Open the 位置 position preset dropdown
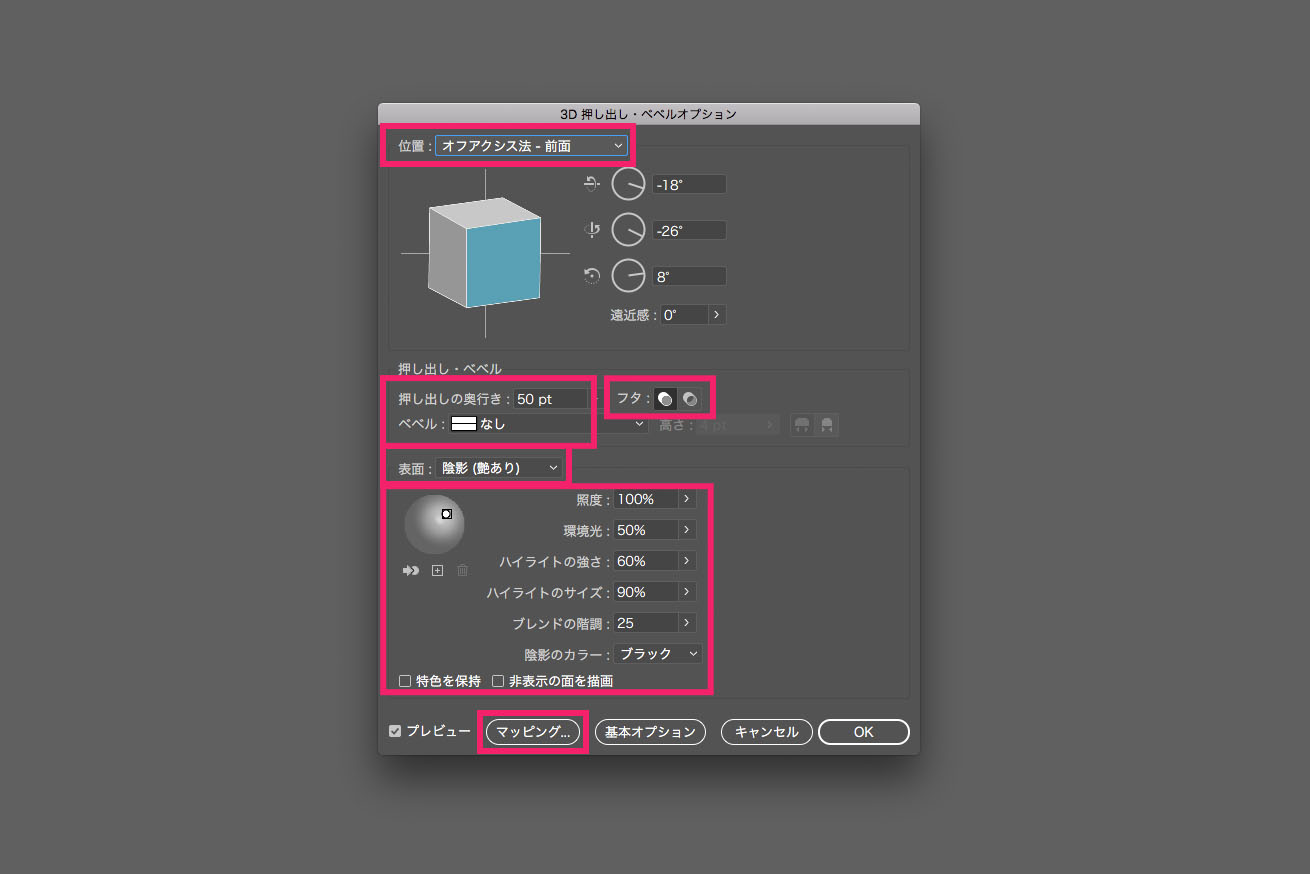 [531, 146]
